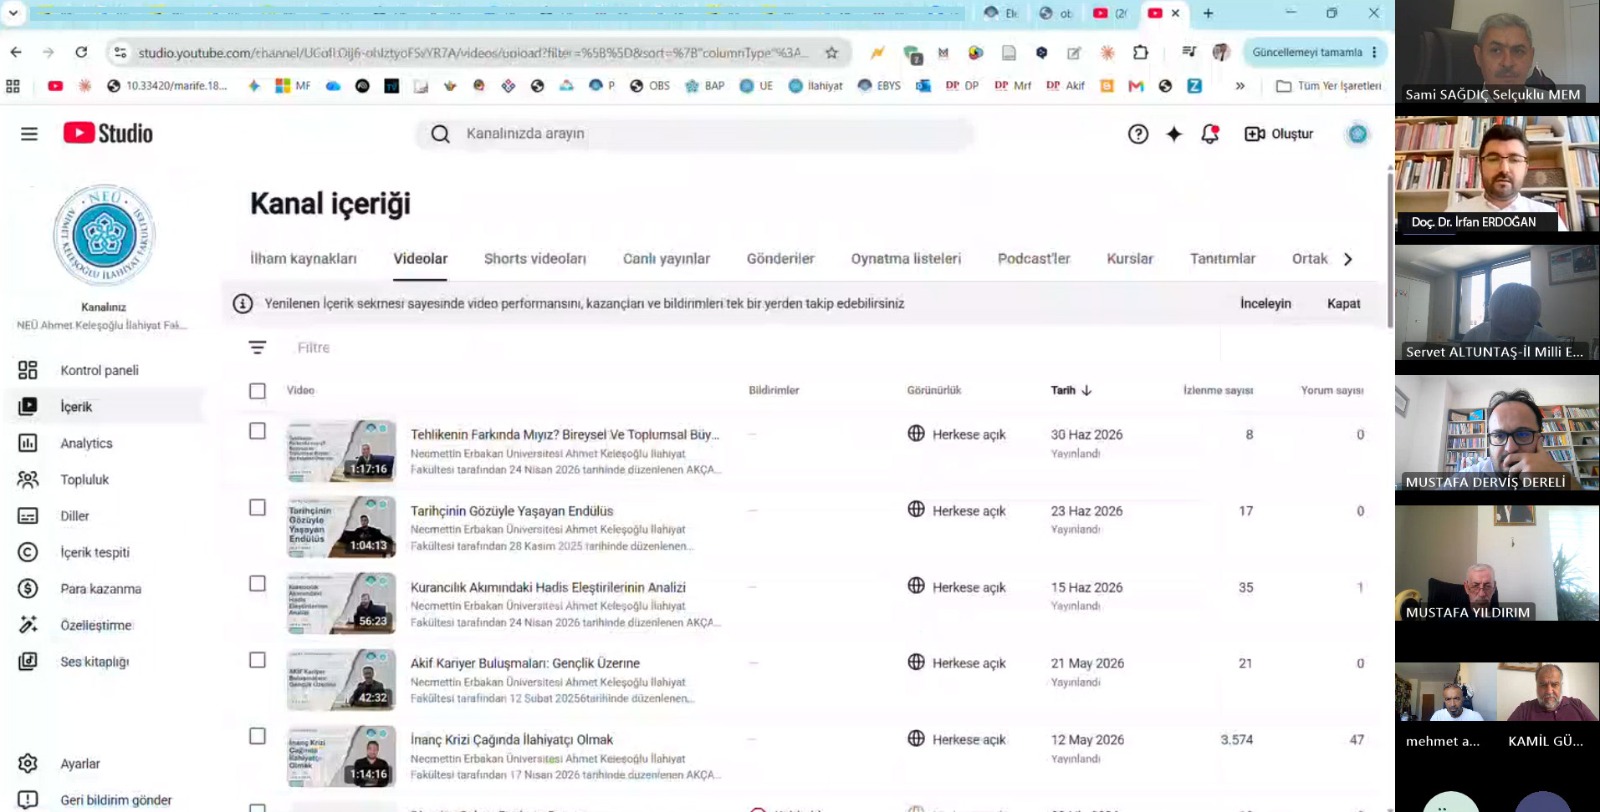Open the Studio help question mark icon
This screenshot has height=812, width=1600.
click(1138, 134)
